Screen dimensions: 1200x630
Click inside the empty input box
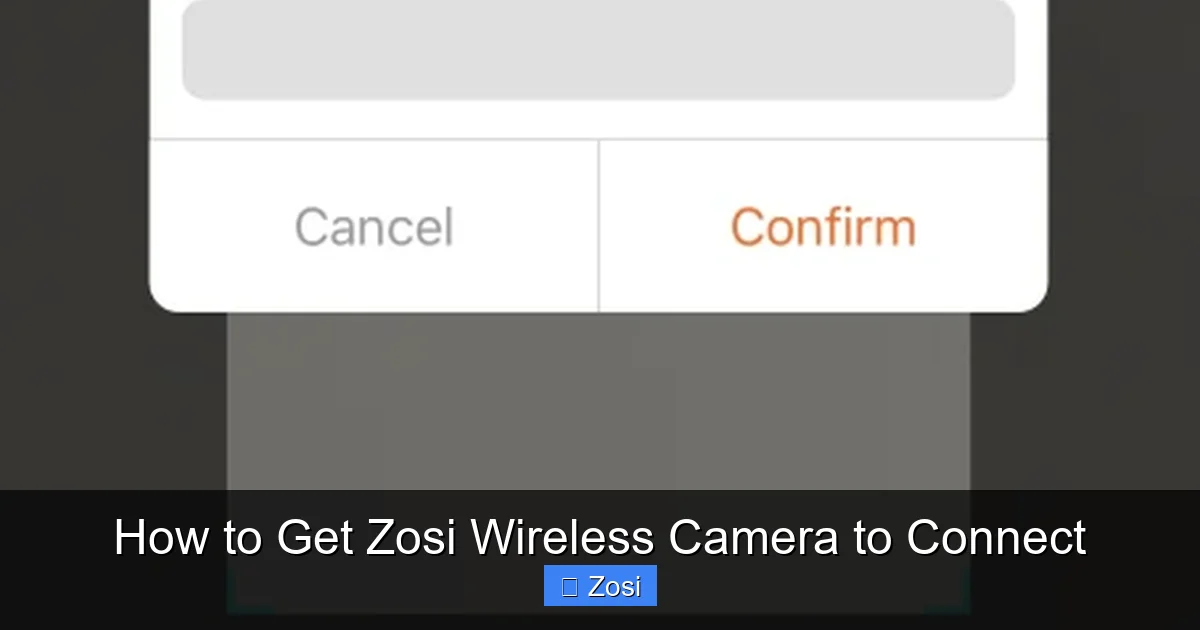pos(598,48)
